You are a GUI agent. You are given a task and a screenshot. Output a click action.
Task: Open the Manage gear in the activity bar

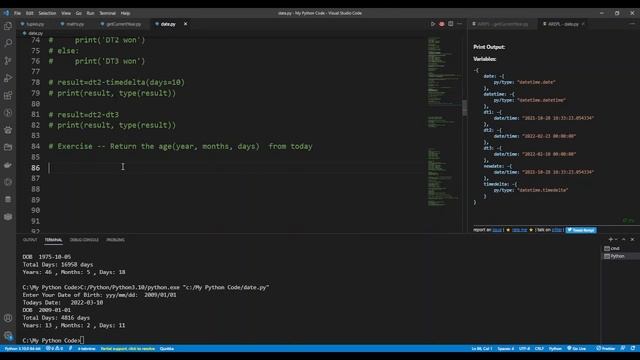8,336
